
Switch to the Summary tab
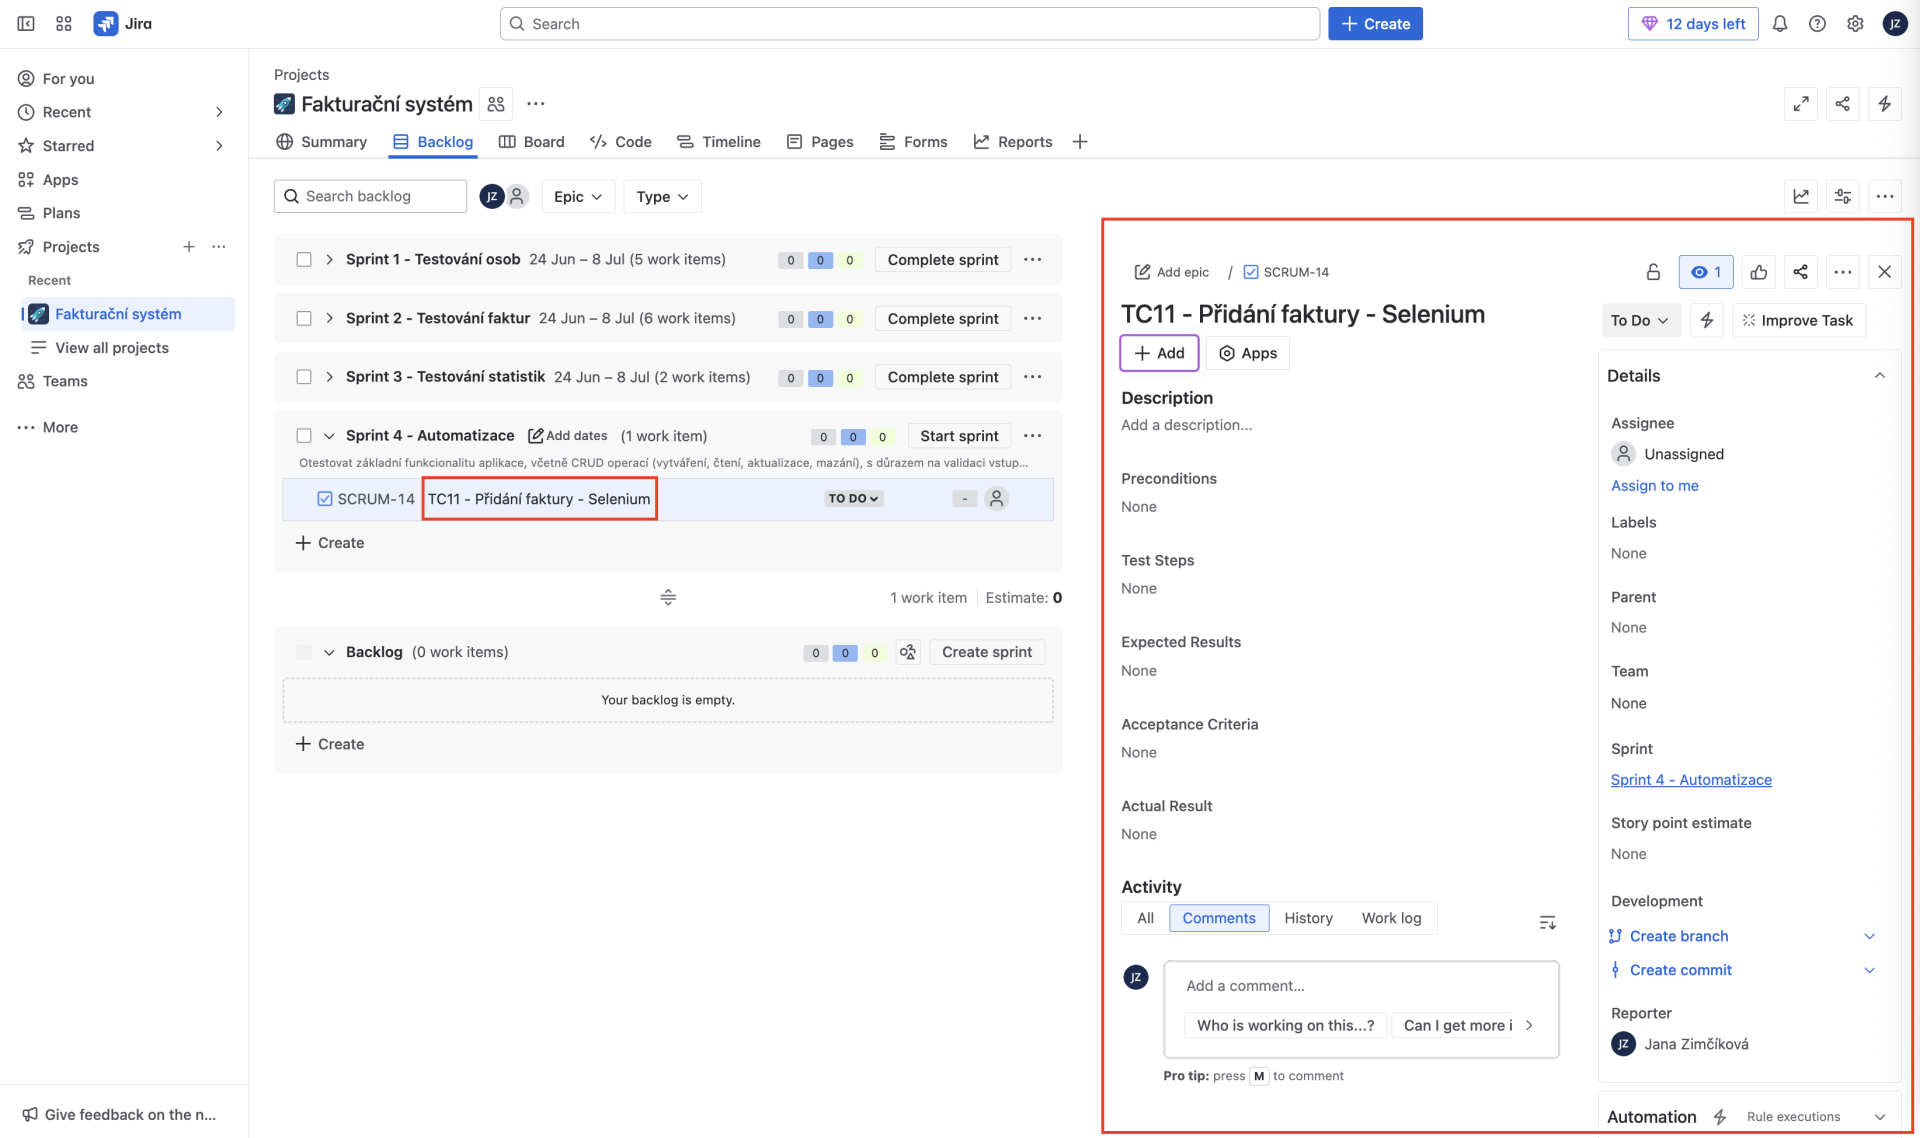(x=322, y=142)
